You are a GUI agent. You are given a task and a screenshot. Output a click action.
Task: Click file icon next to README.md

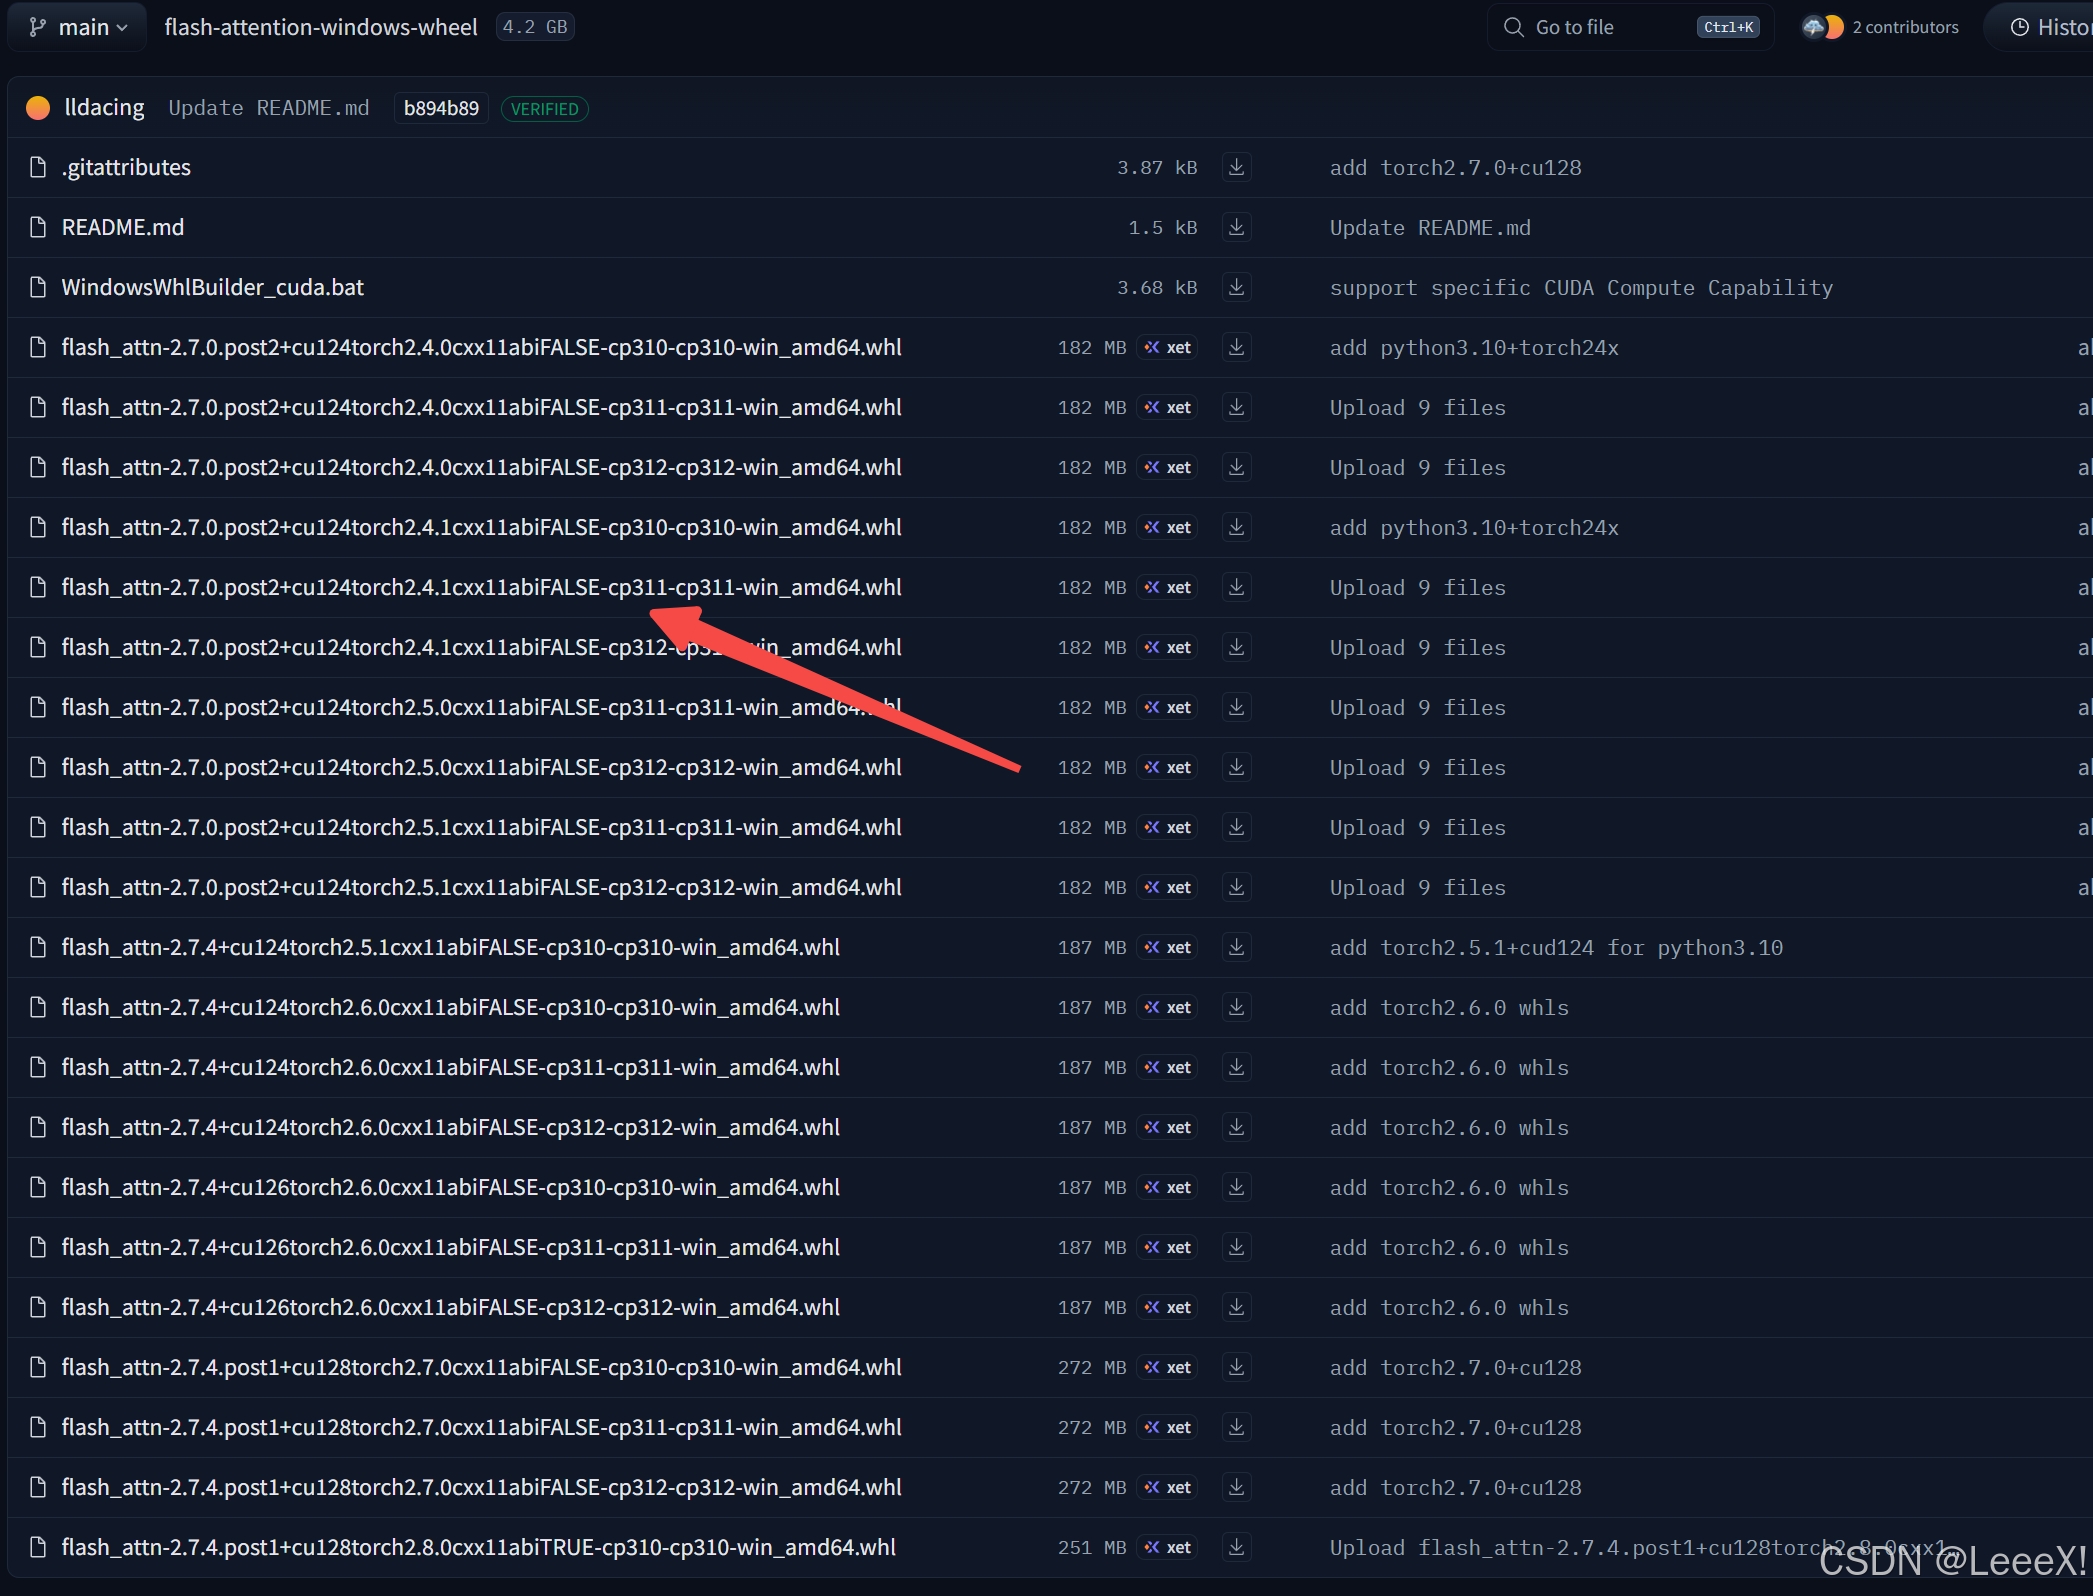[38, 227]
